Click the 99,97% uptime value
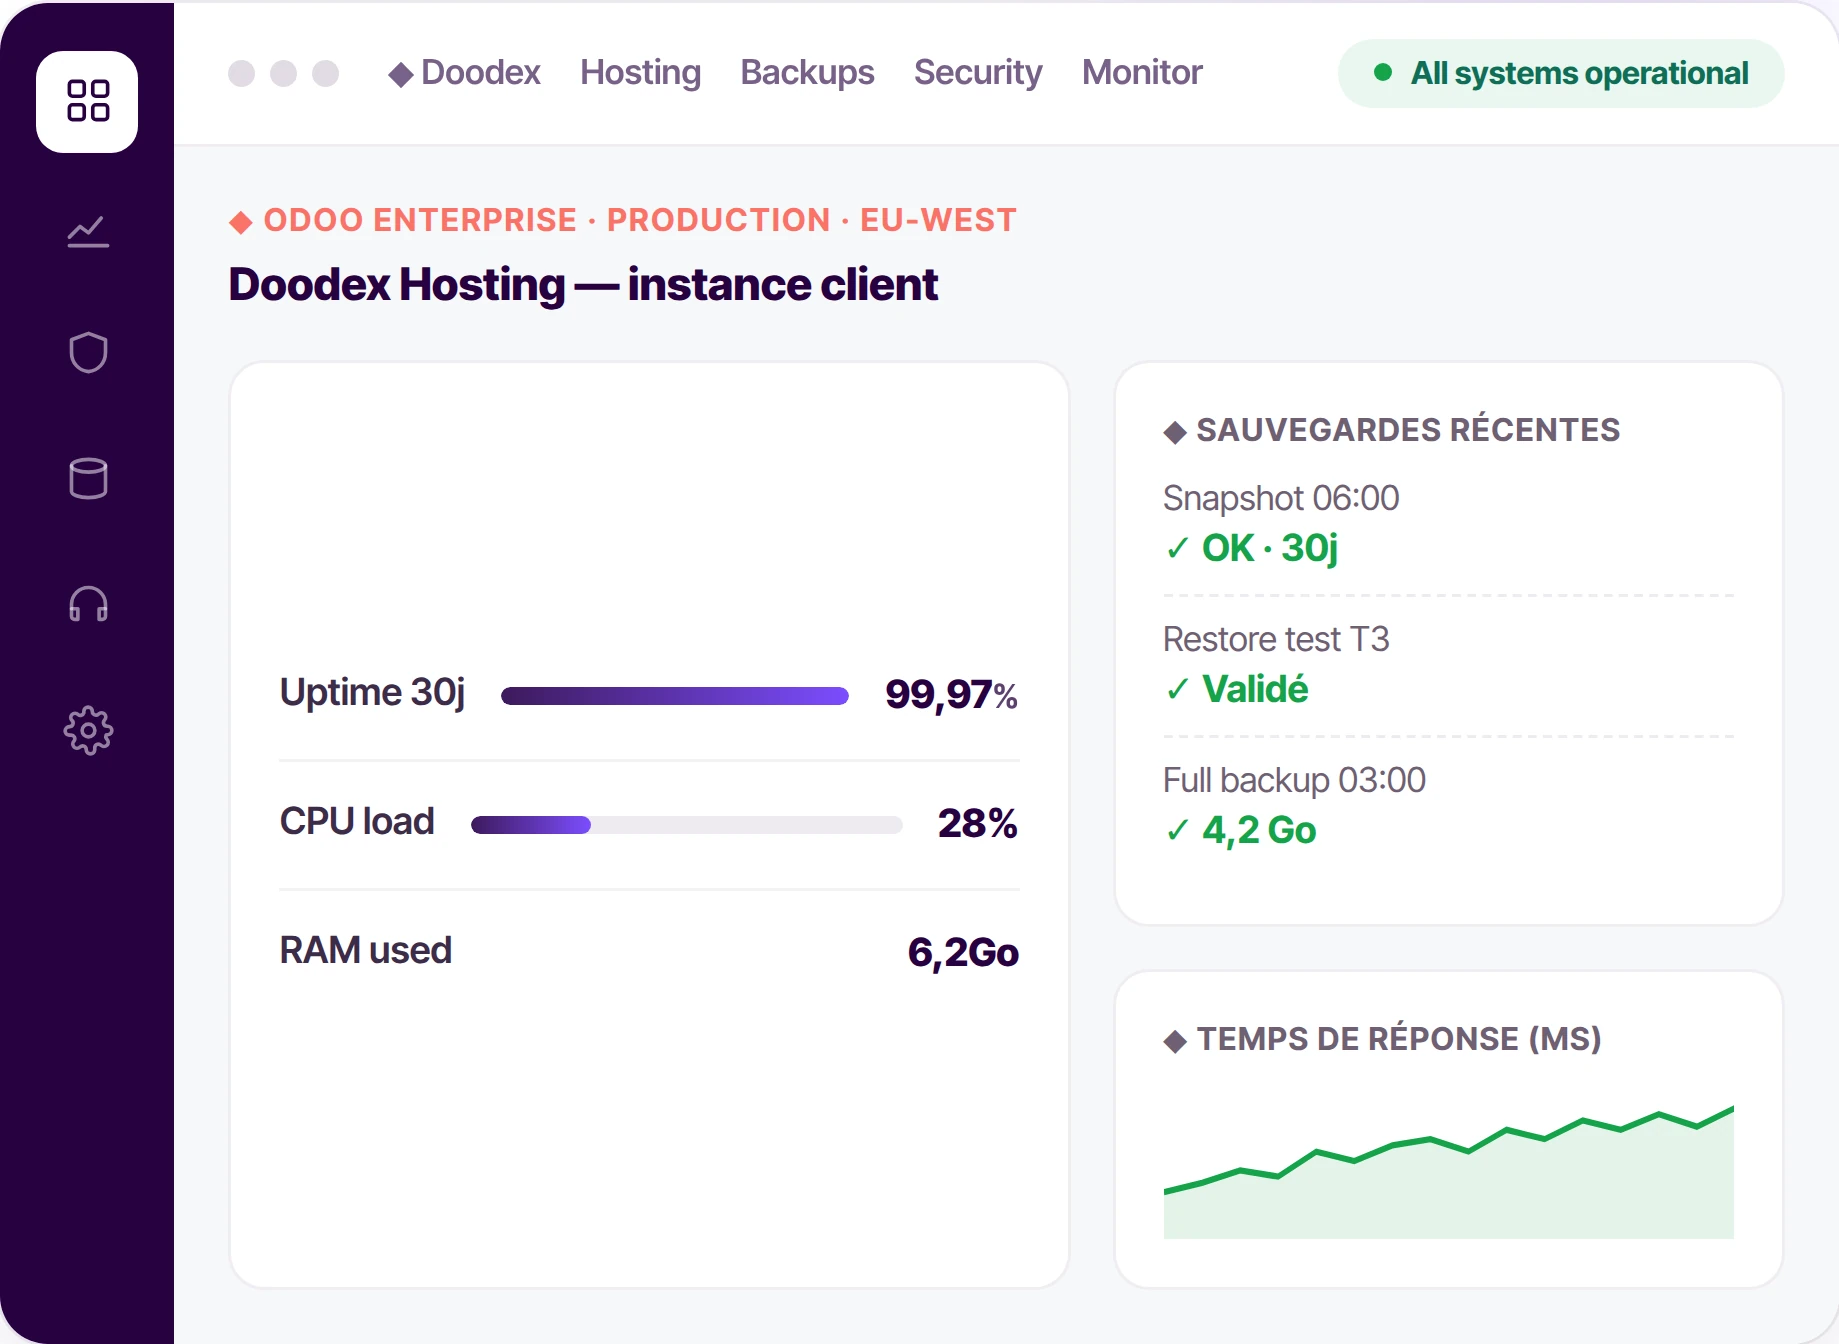Screen dimensions: 1839x1344 pos(951,694)
